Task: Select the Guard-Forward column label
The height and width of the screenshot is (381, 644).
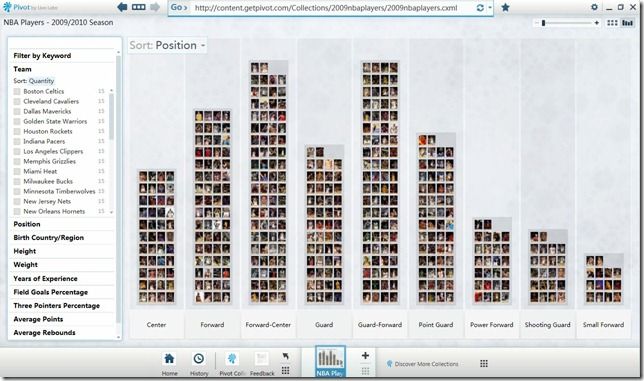Action: 380,325
